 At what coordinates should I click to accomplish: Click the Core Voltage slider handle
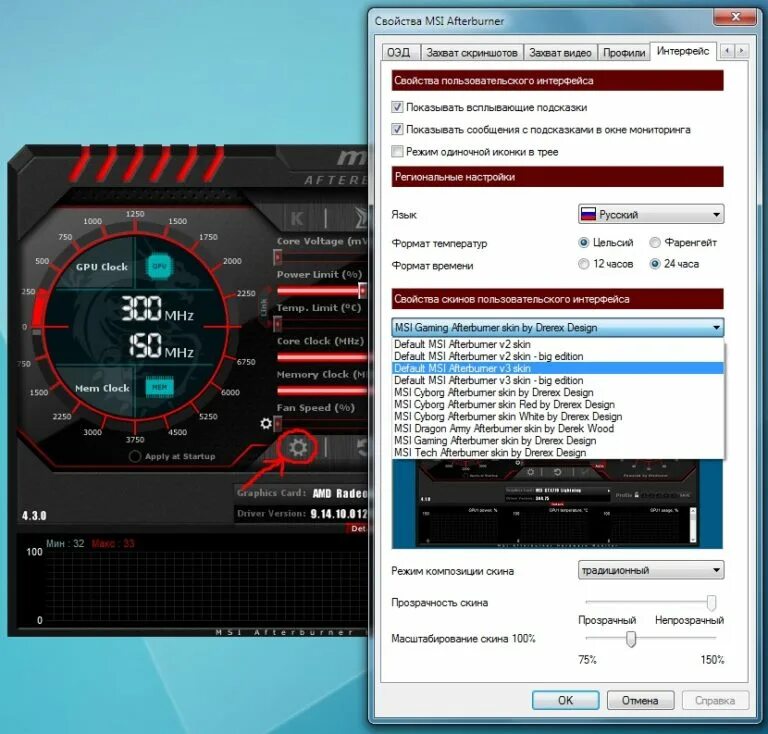(278, 257)
